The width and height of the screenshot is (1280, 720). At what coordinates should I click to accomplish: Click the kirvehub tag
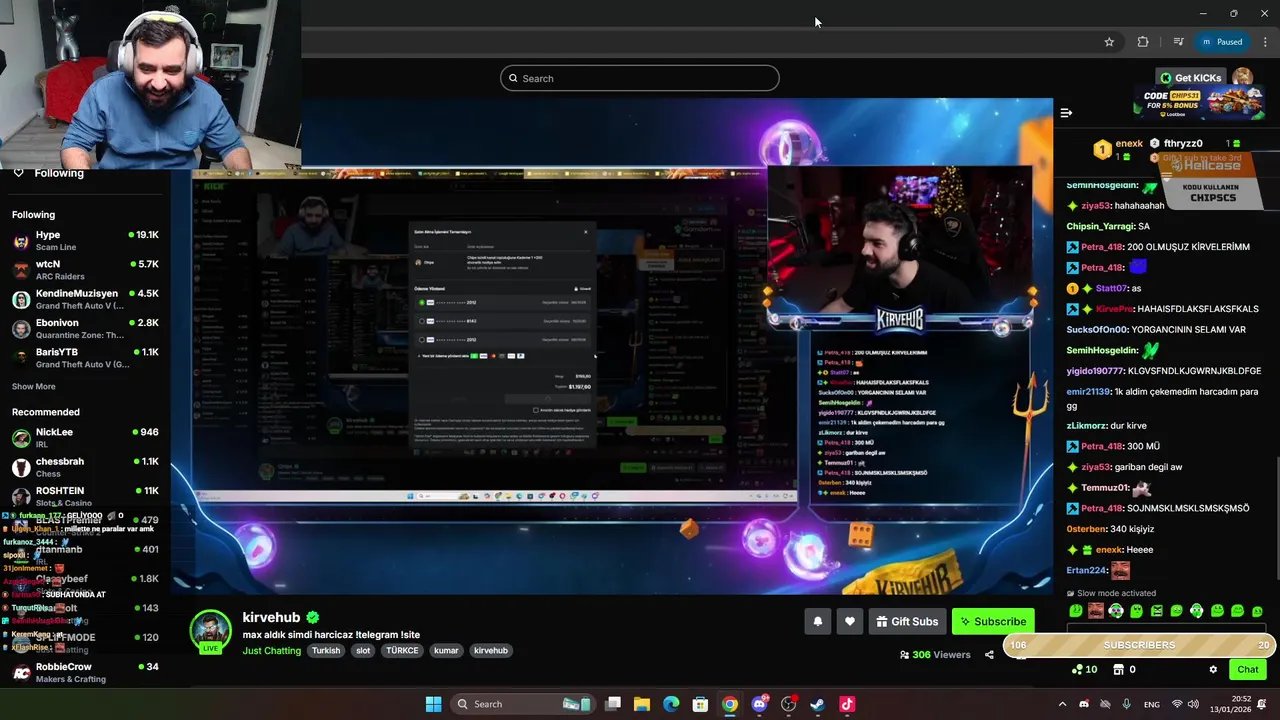pyautogui.click(x=491, y=650)
